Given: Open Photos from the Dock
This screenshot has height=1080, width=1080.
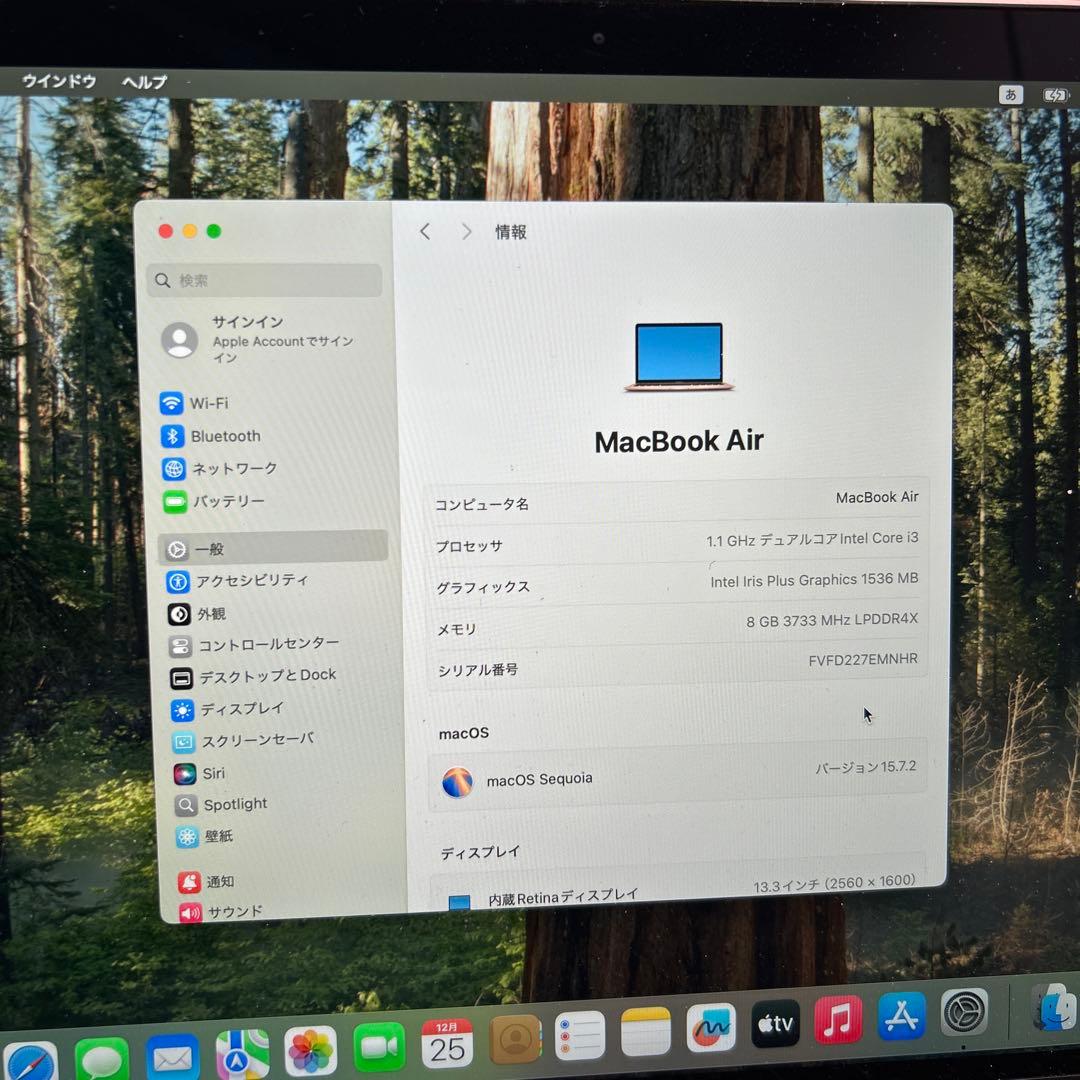Looking at the screenshot, I should [x=311, y=1051].
